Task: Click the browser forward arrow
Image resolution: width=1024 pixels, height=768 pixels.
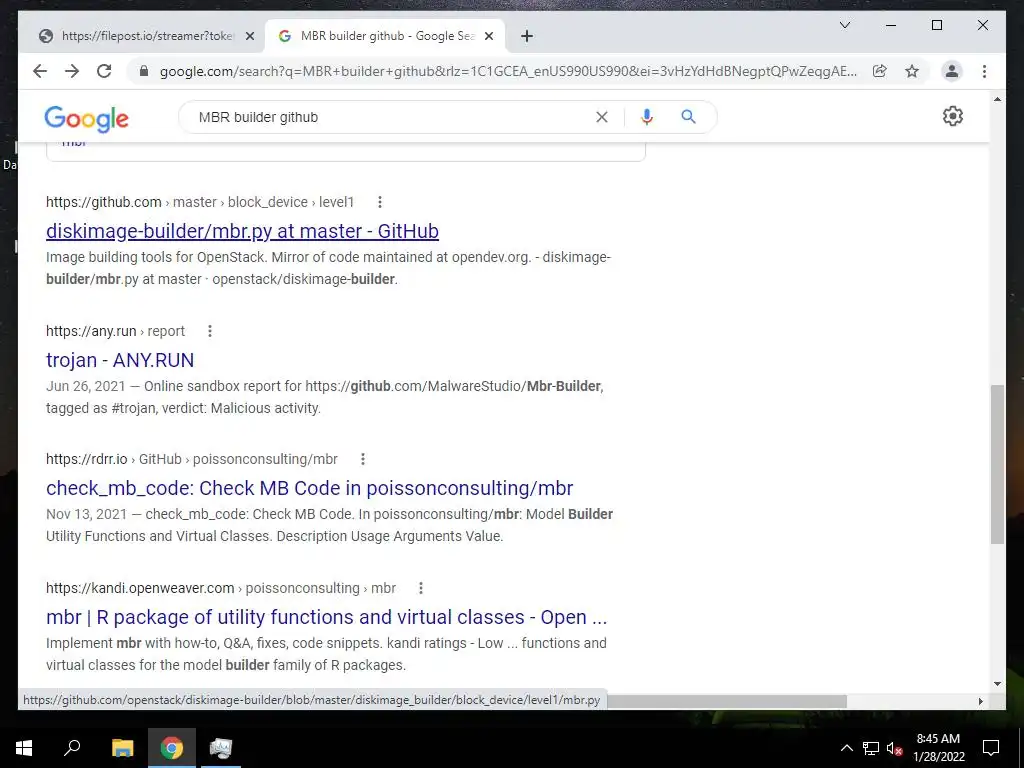Action: click(72, 71)
